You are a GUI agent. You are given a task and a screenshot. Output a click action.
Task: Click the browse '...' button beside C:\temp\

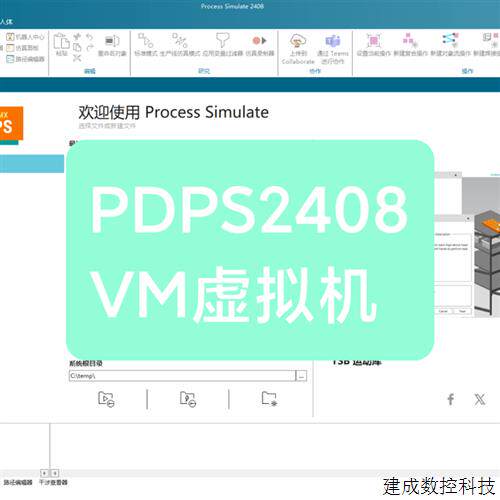pyautogui.click(x=301, y=376)
